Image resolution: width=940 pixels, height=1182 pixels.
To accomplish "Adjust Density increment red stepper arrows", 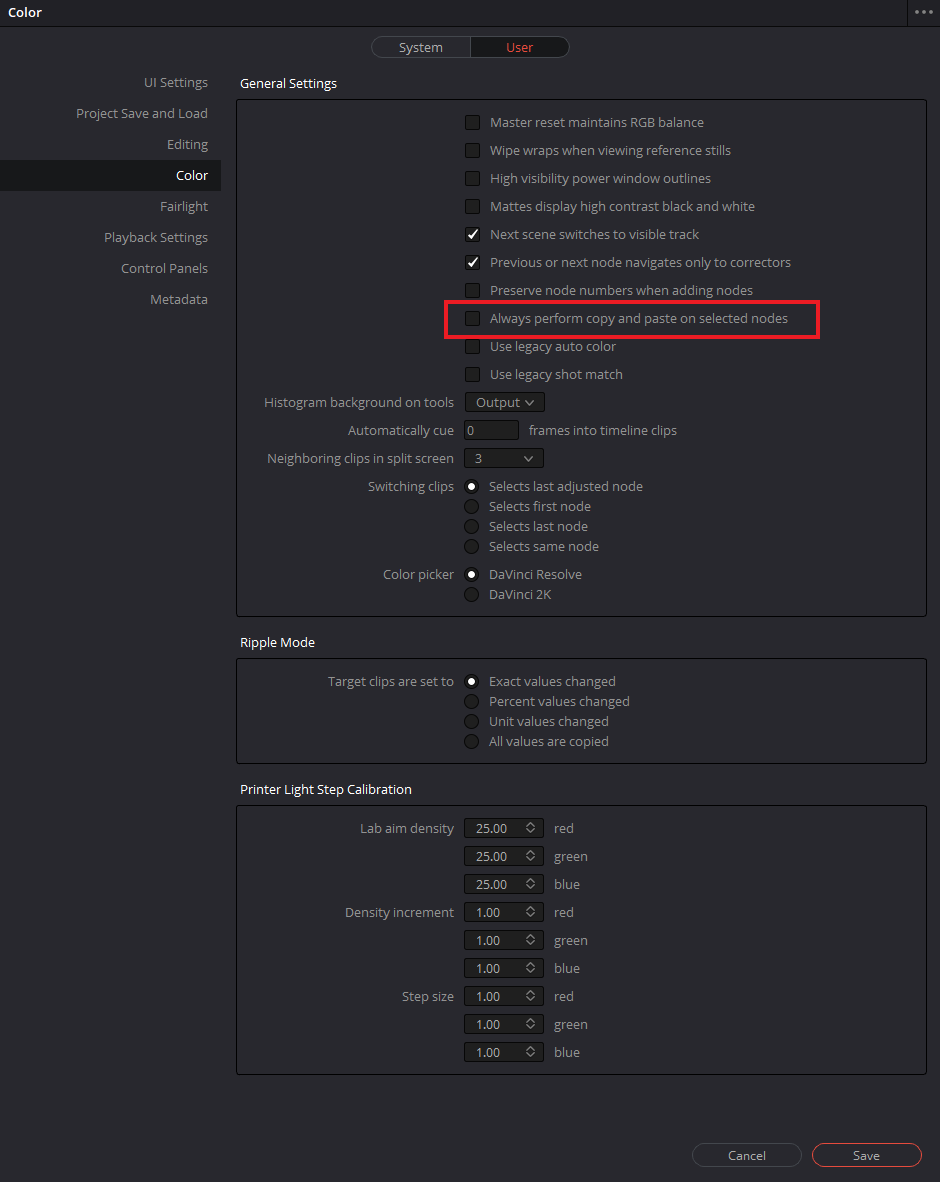I will coord(531,911).
